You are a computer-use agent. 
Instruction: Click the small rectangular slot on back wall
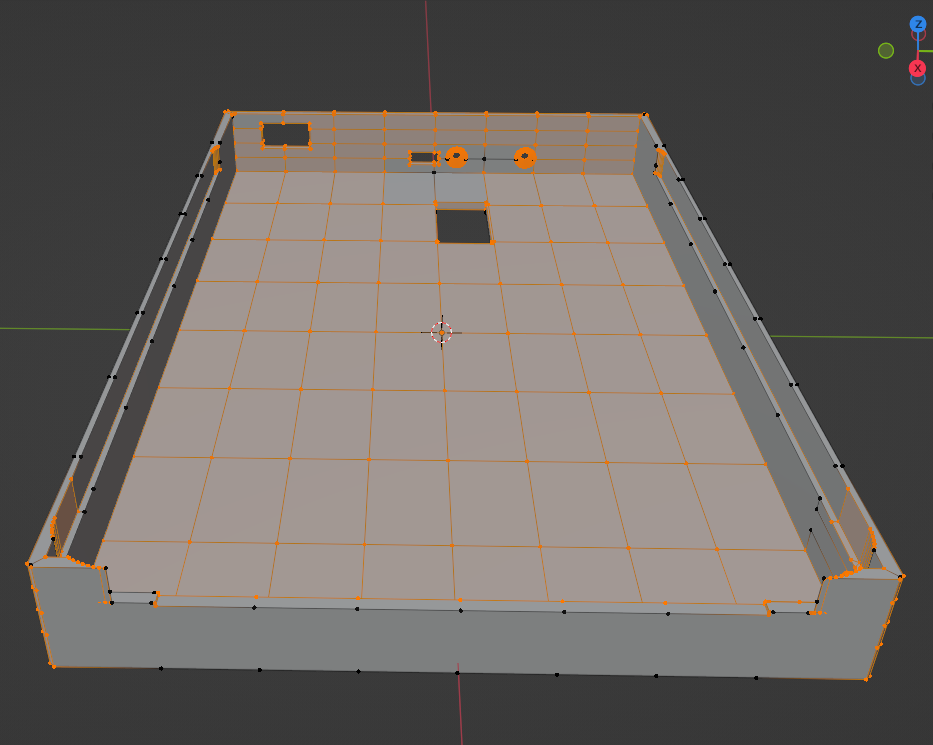[x=423, y=157]
